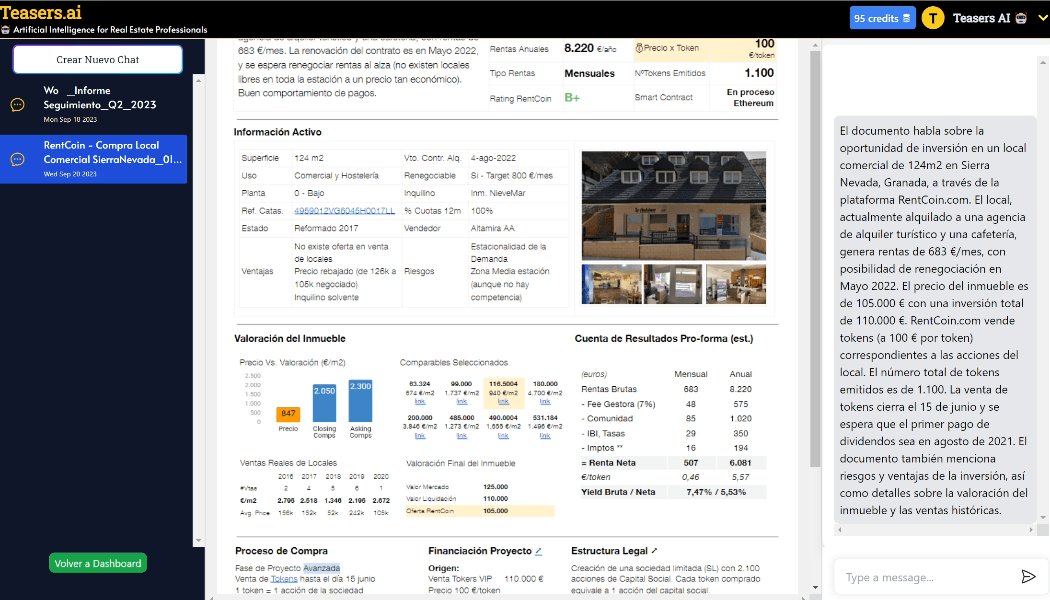Open the link under comparable 180.000
The width and height of the screenshot is (1050, 600).
(545, 402)
